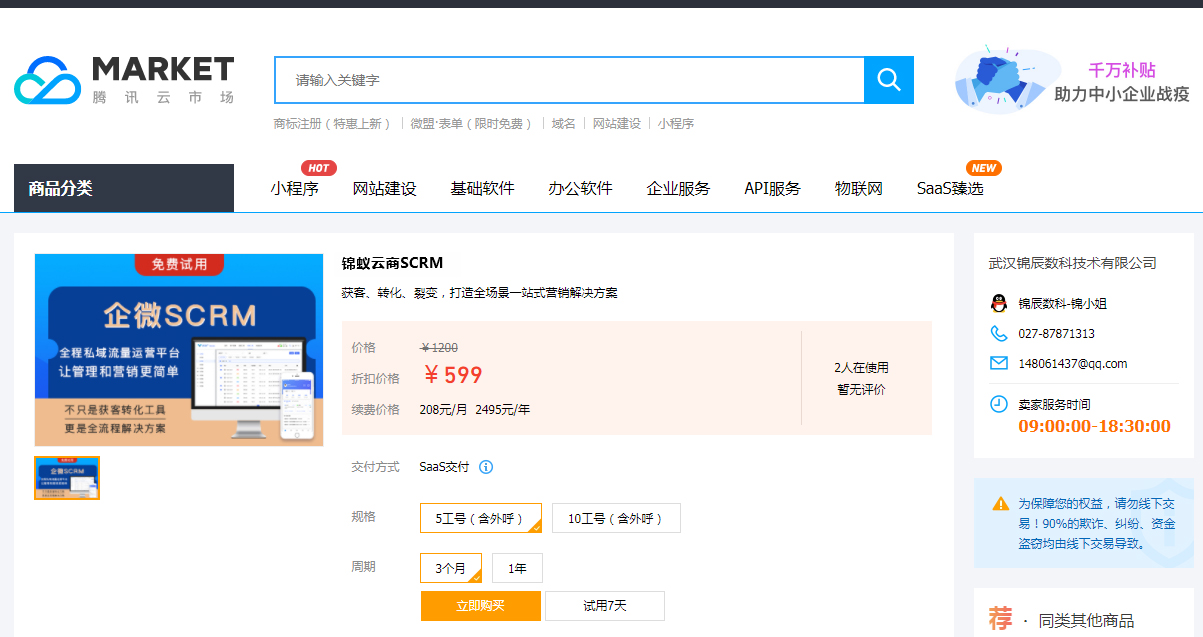The height and width of the screenshot is (637, 1203).
Task: Click the 暂无评价 reviews text
Action: pyautogui.click(x=861, y=389)
